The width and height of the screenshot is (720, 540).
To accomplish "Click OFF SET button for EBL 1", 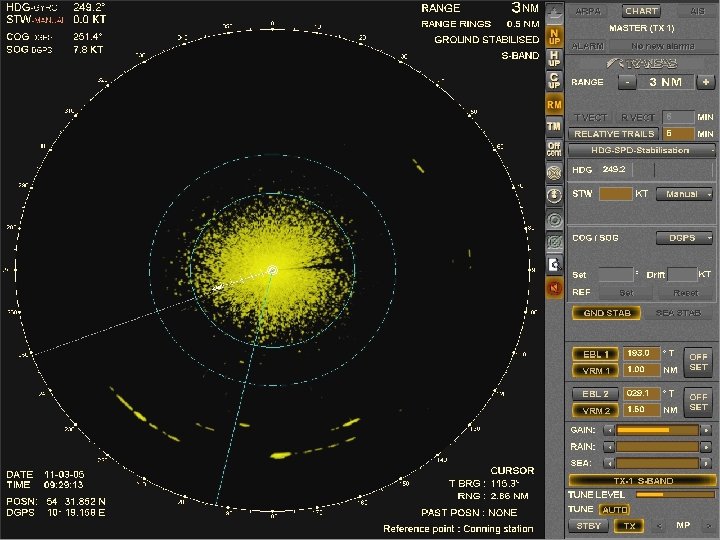I will [698, 362].
